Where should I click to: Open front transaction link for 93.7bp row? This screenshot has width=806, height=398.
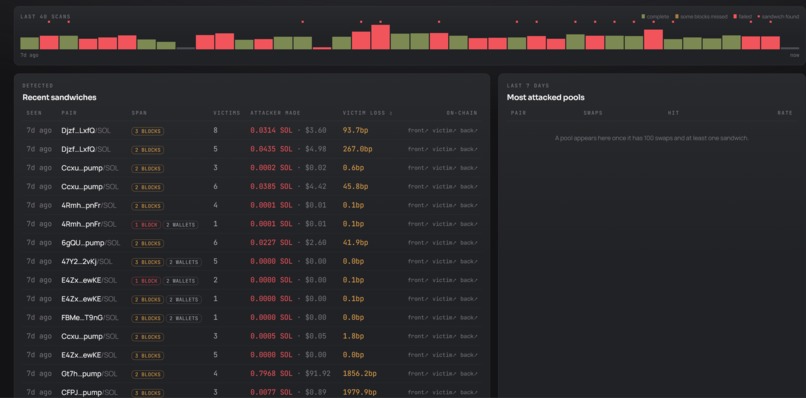pos(417,131)
